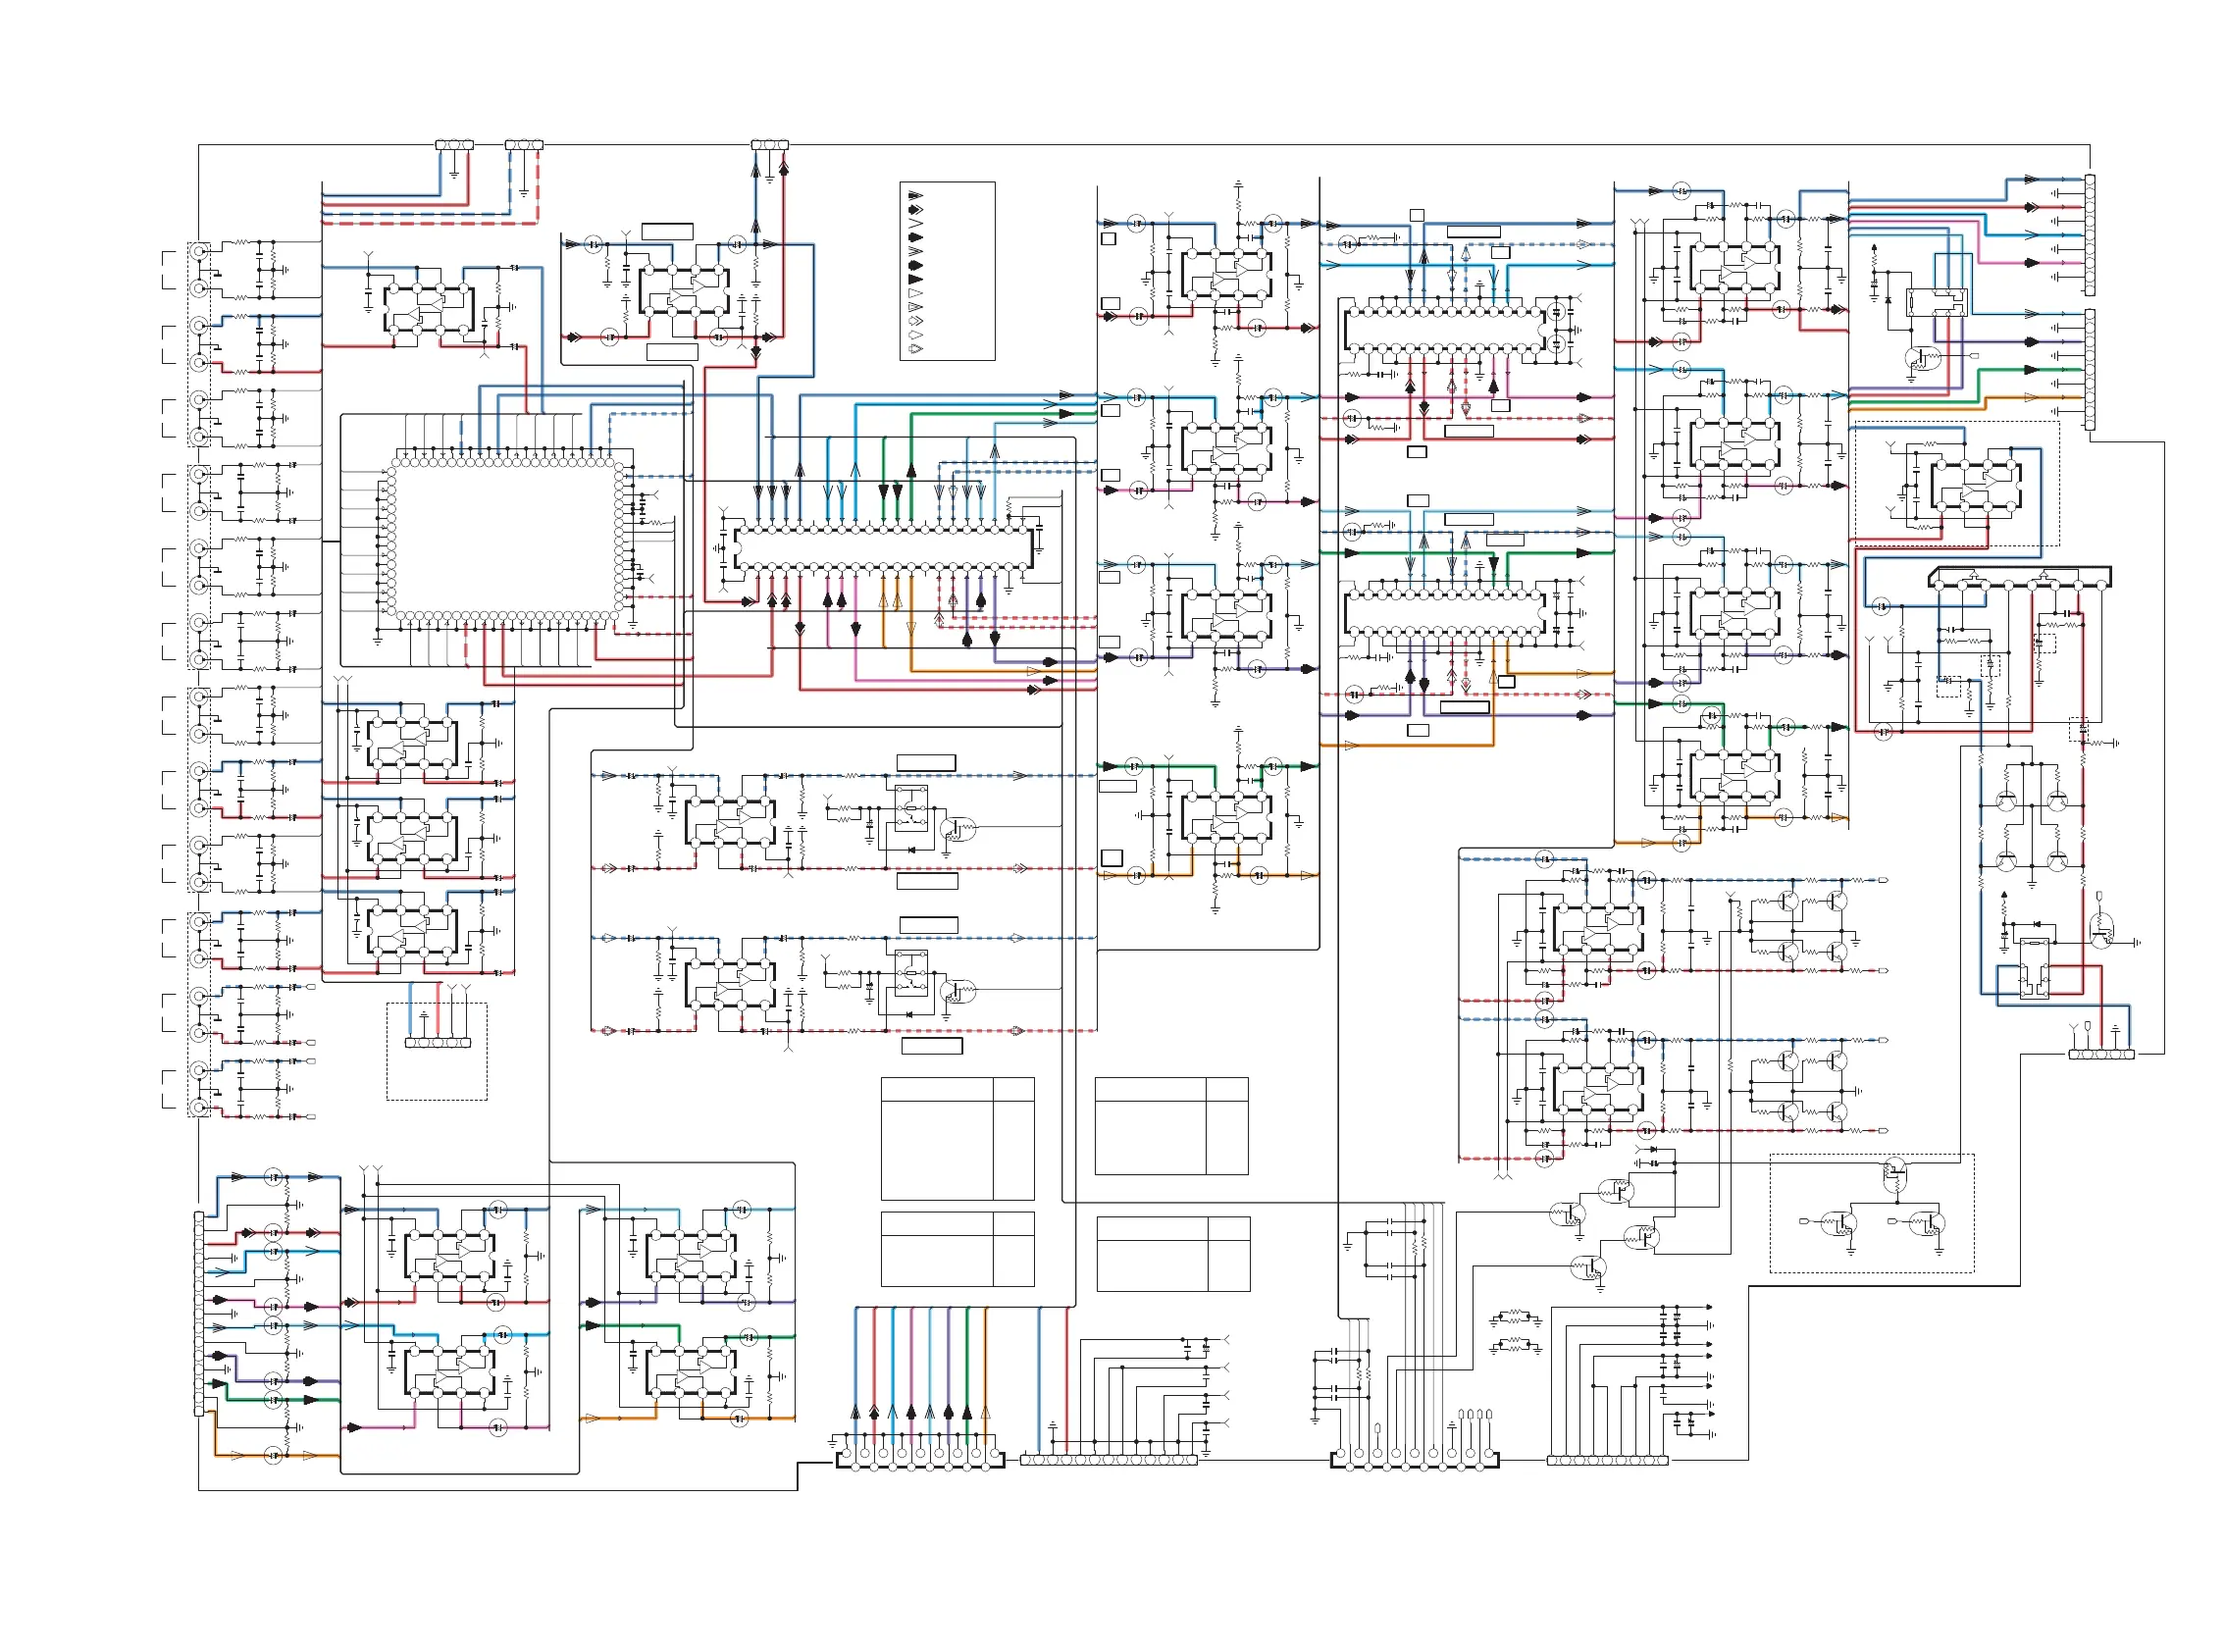Click the lower relay symbol box
The image size is (2225, 1652).
point(910,973)
